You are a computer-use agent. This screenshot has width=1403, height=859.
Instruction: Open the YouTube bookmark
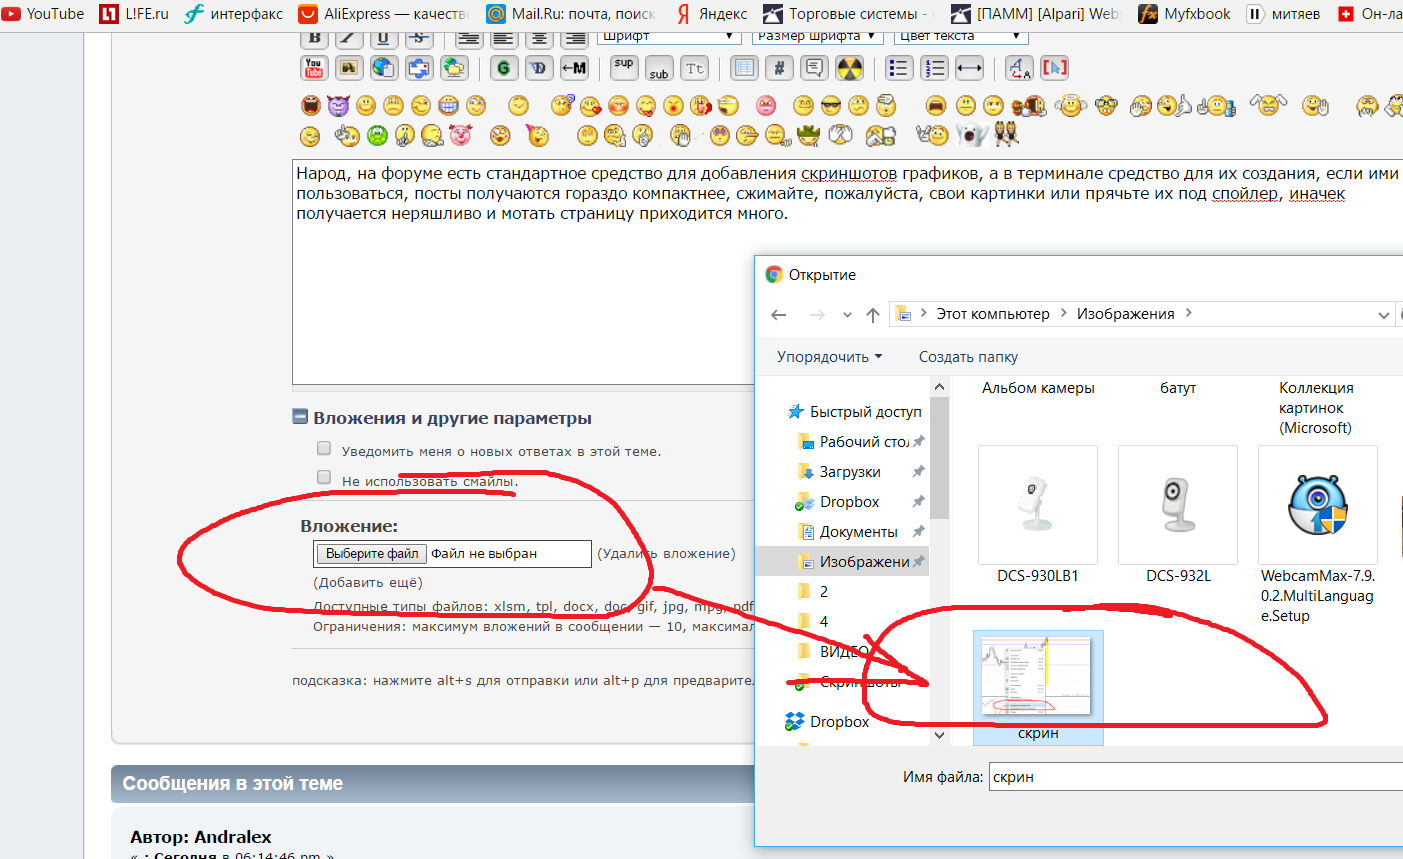43,14
